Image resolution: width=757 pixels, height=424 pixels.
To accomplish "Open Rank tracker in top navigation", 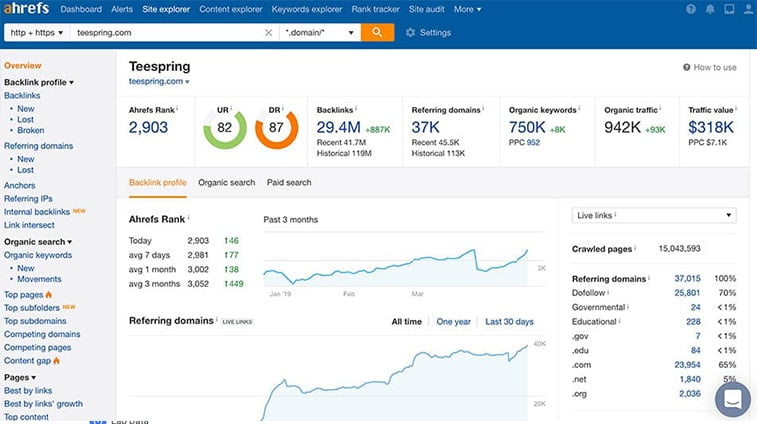I will coord(376,9).
